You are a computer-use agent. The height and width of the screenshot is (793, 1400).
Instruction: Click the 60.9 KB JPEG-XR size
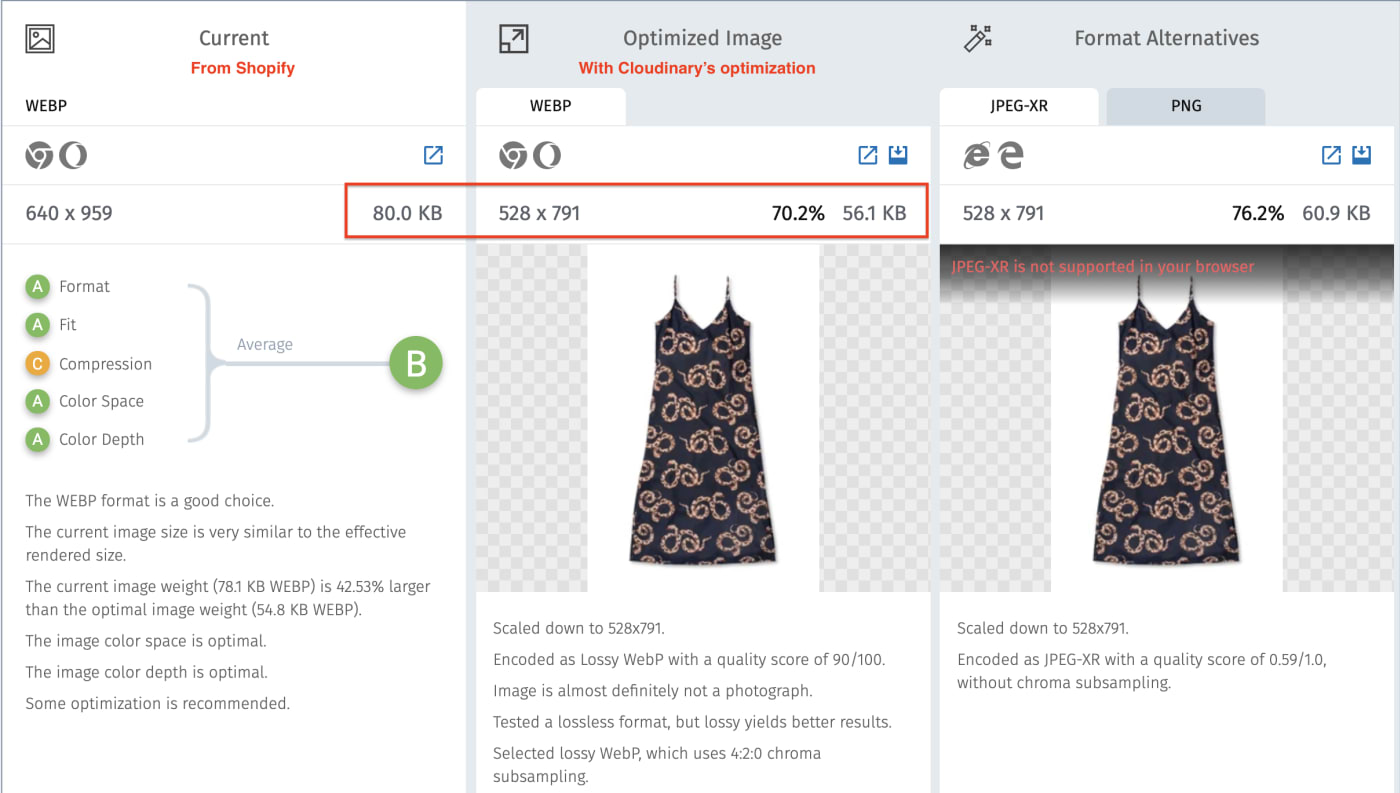[x=1336, y=213]
